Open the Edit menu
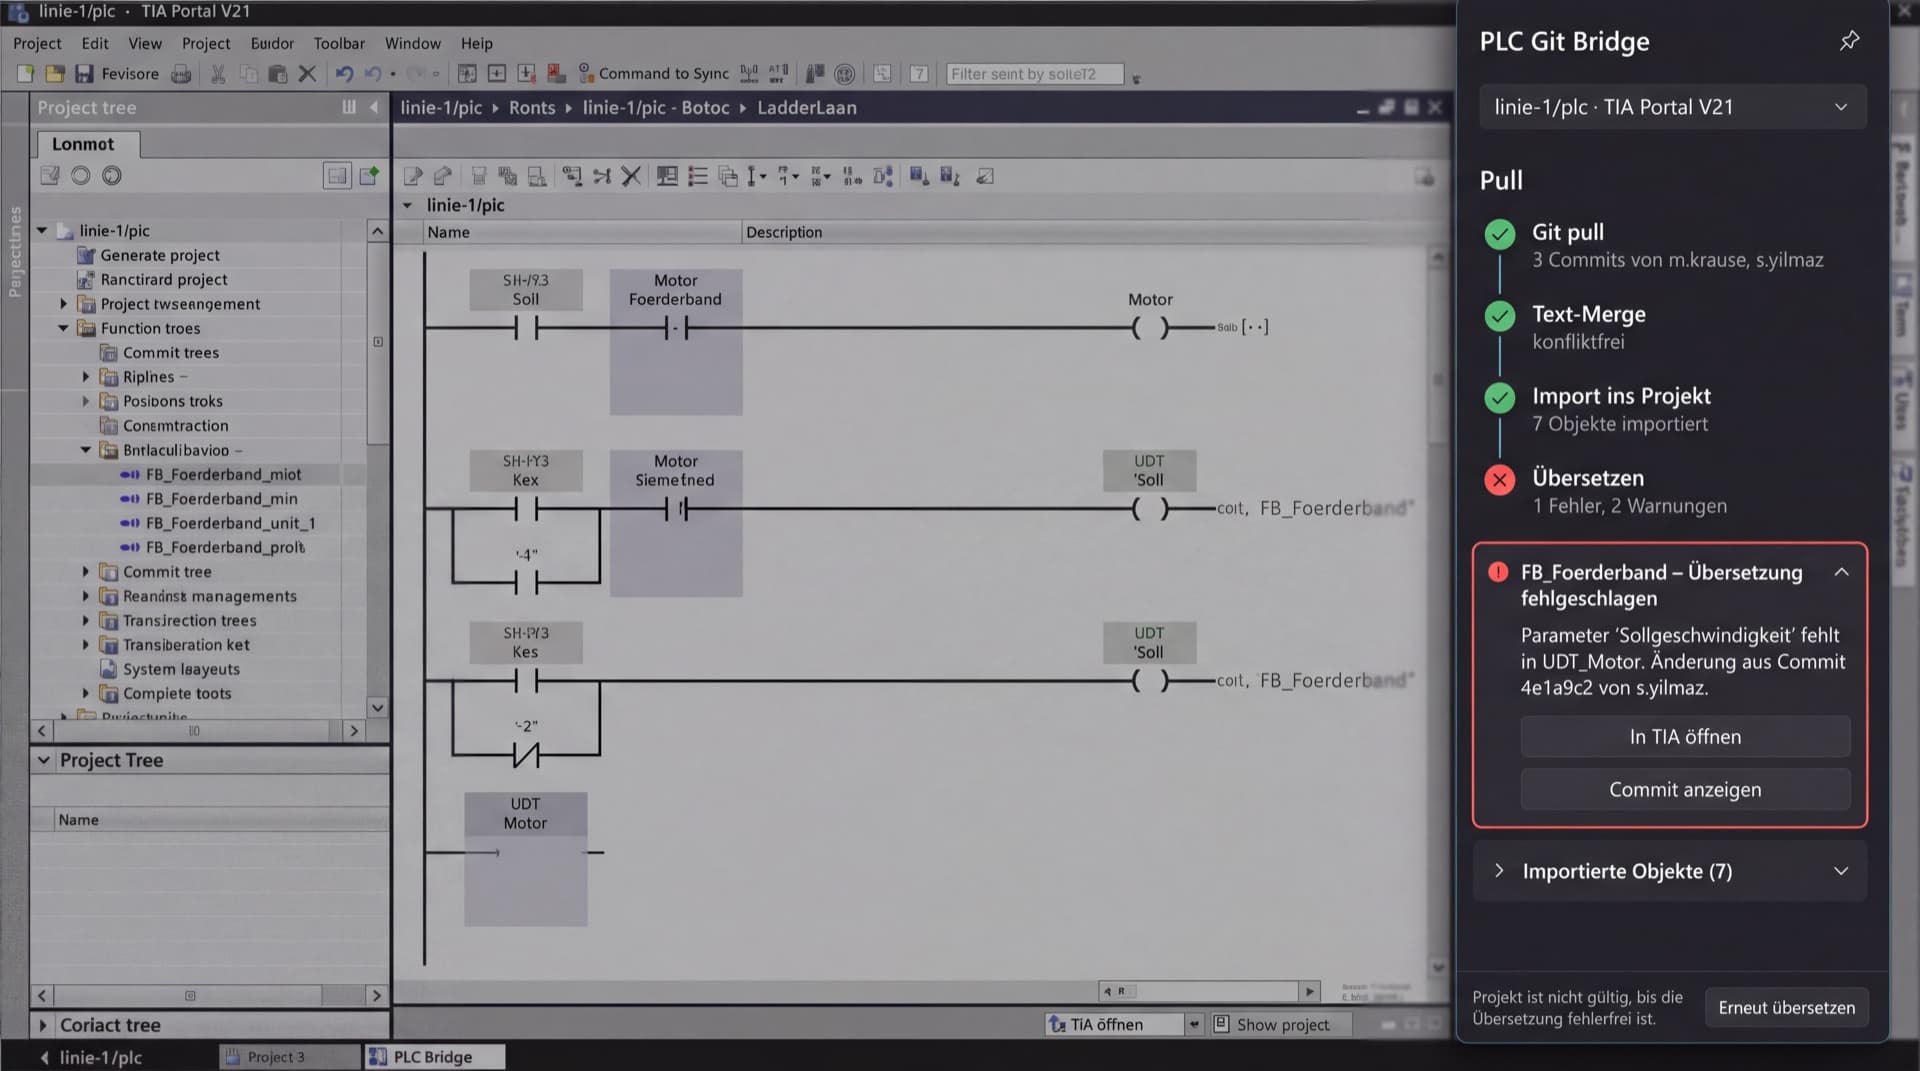 pyautogui.click(x=95, y=43)
